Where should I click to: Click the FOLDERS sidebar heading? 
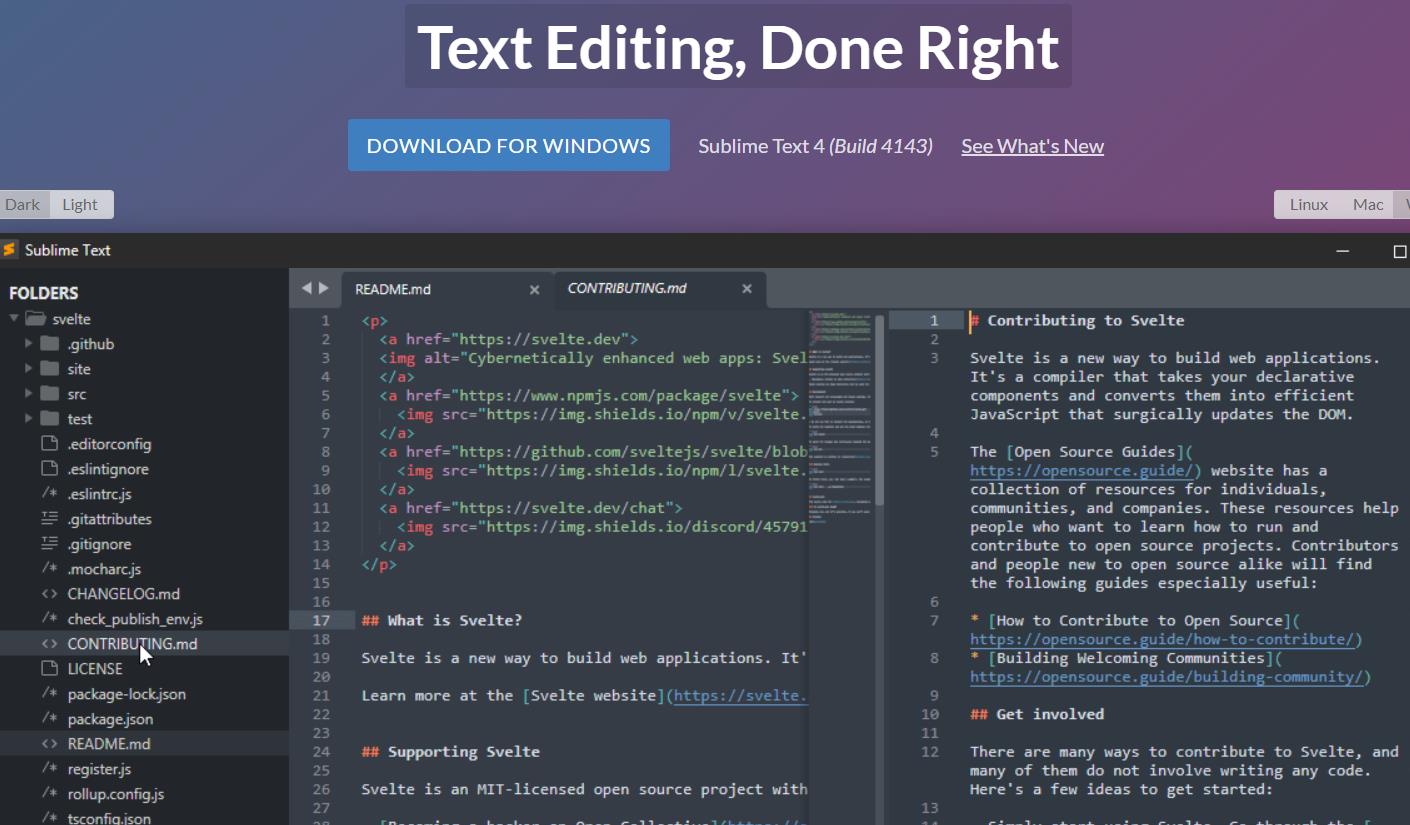click(43, 293)
